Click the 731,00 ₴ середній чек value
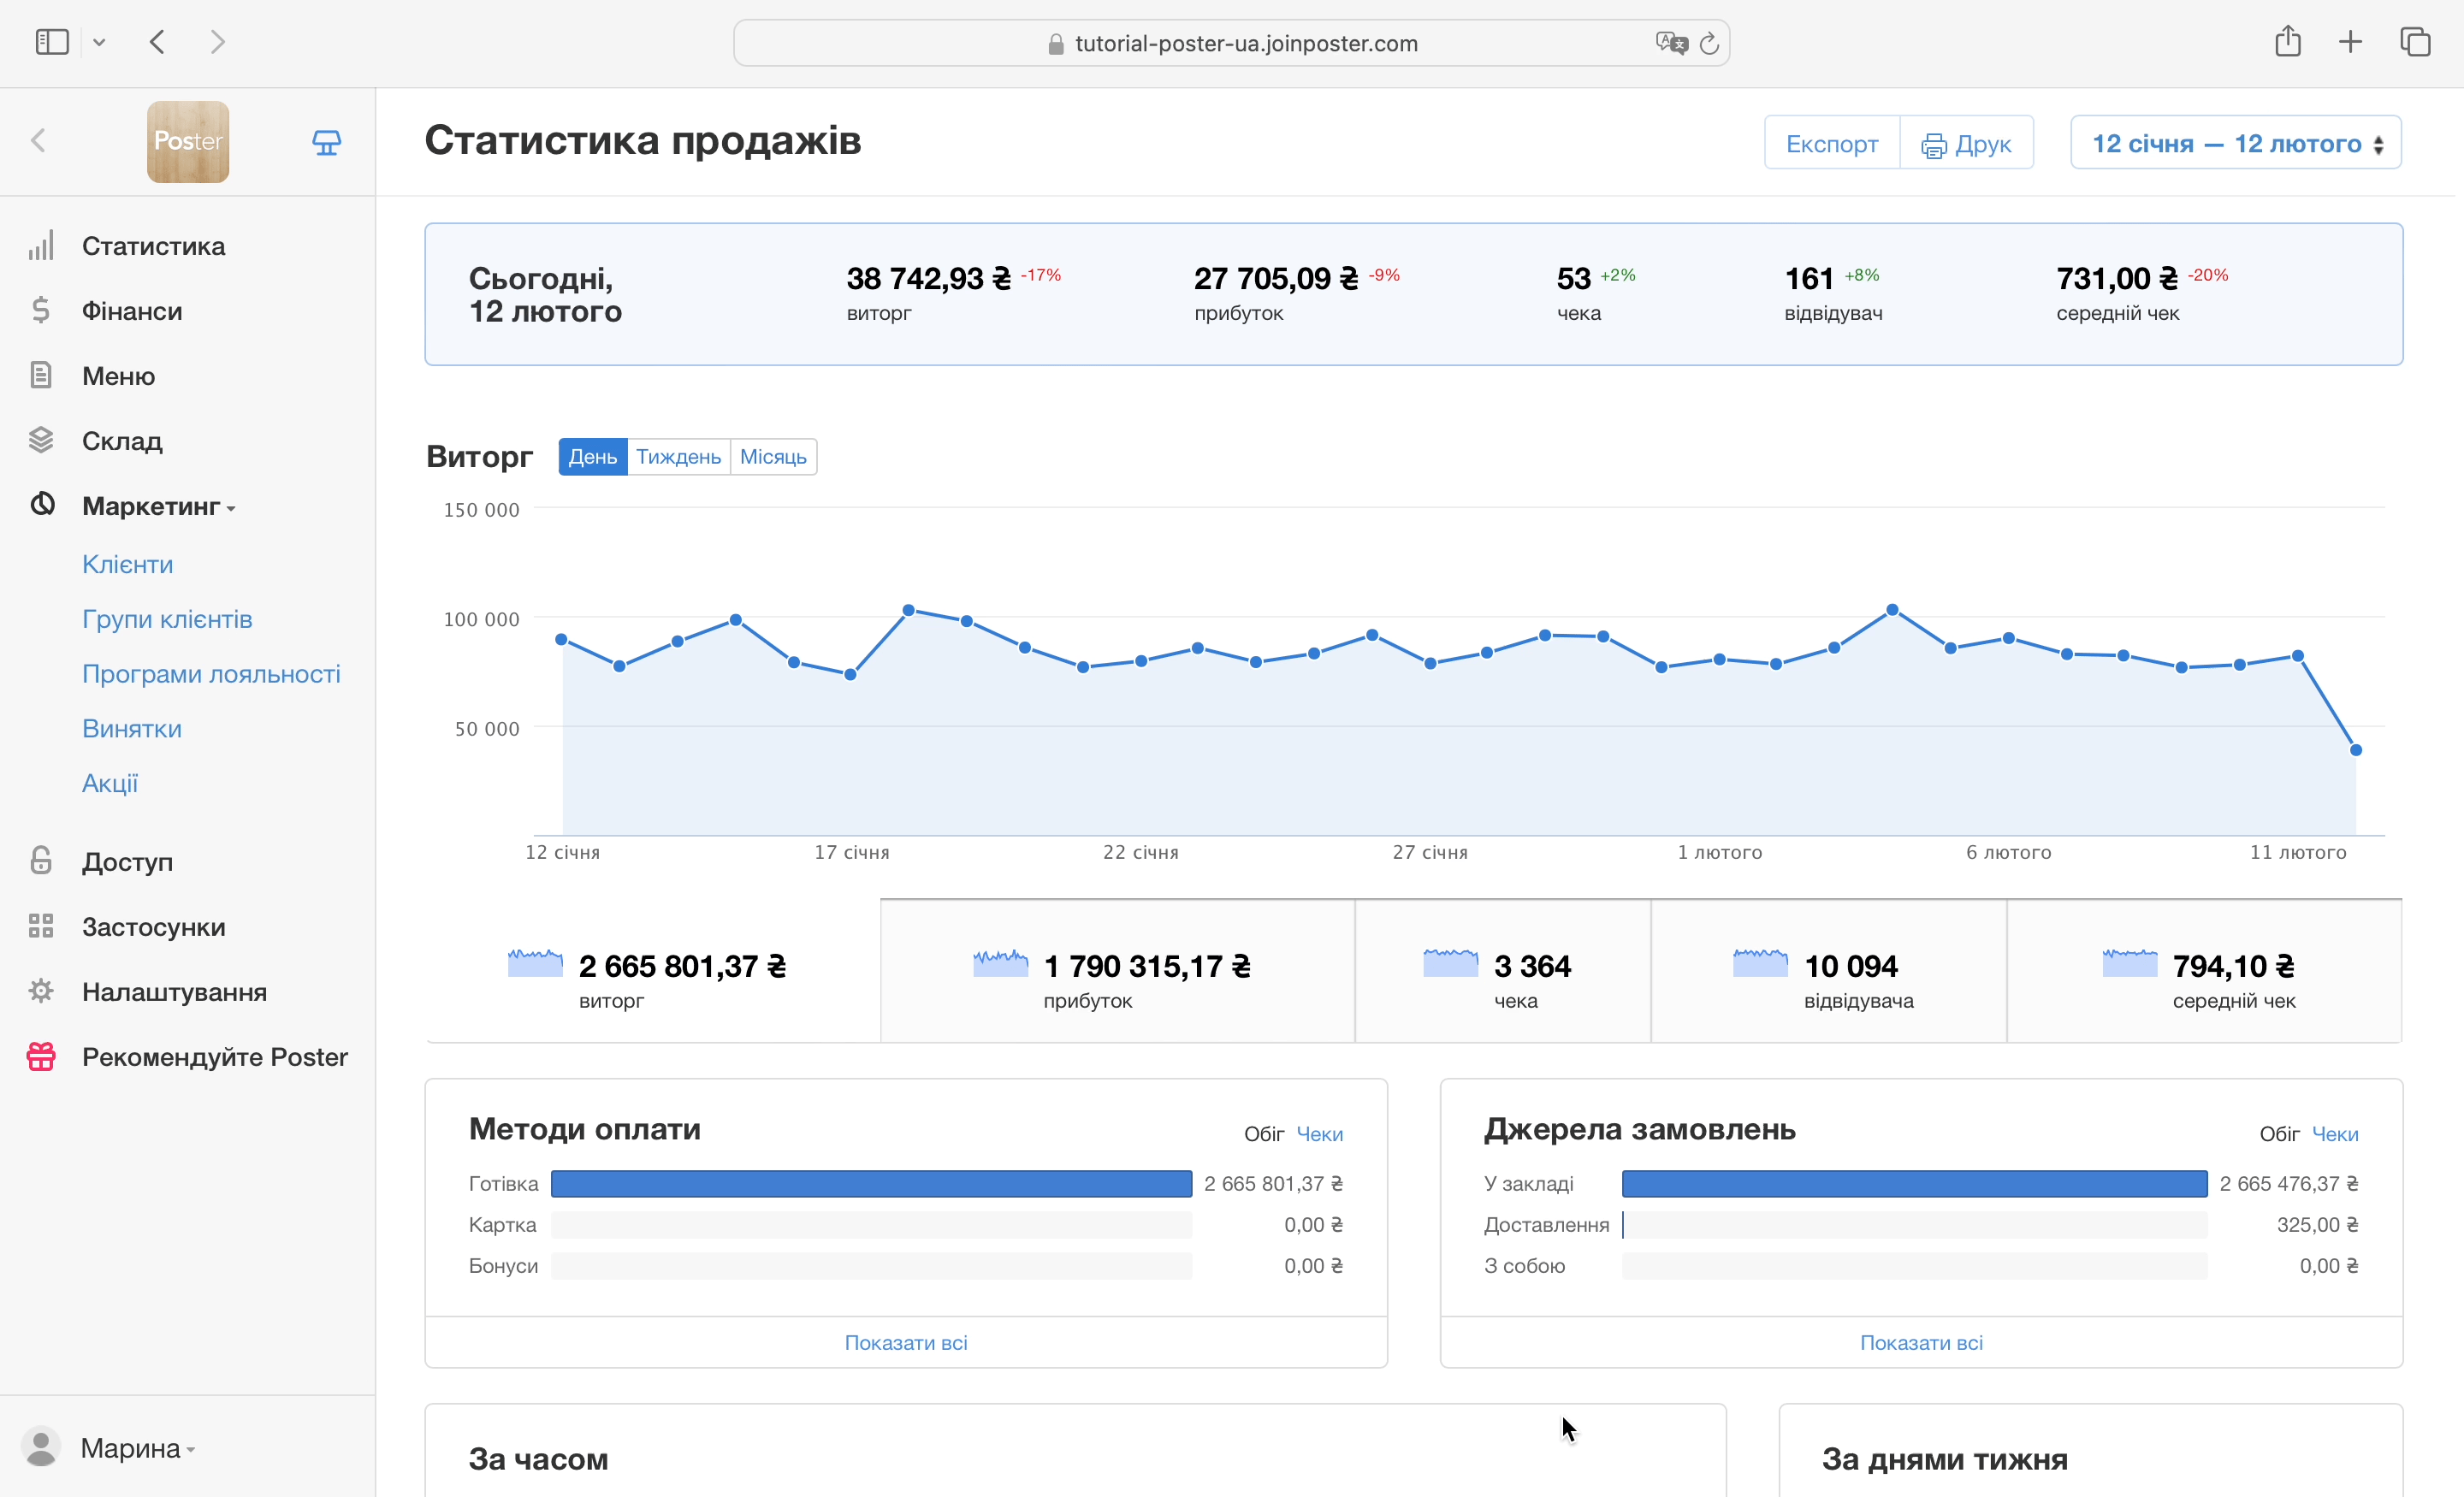The image size is (2464, 1497). (2117, 278)
